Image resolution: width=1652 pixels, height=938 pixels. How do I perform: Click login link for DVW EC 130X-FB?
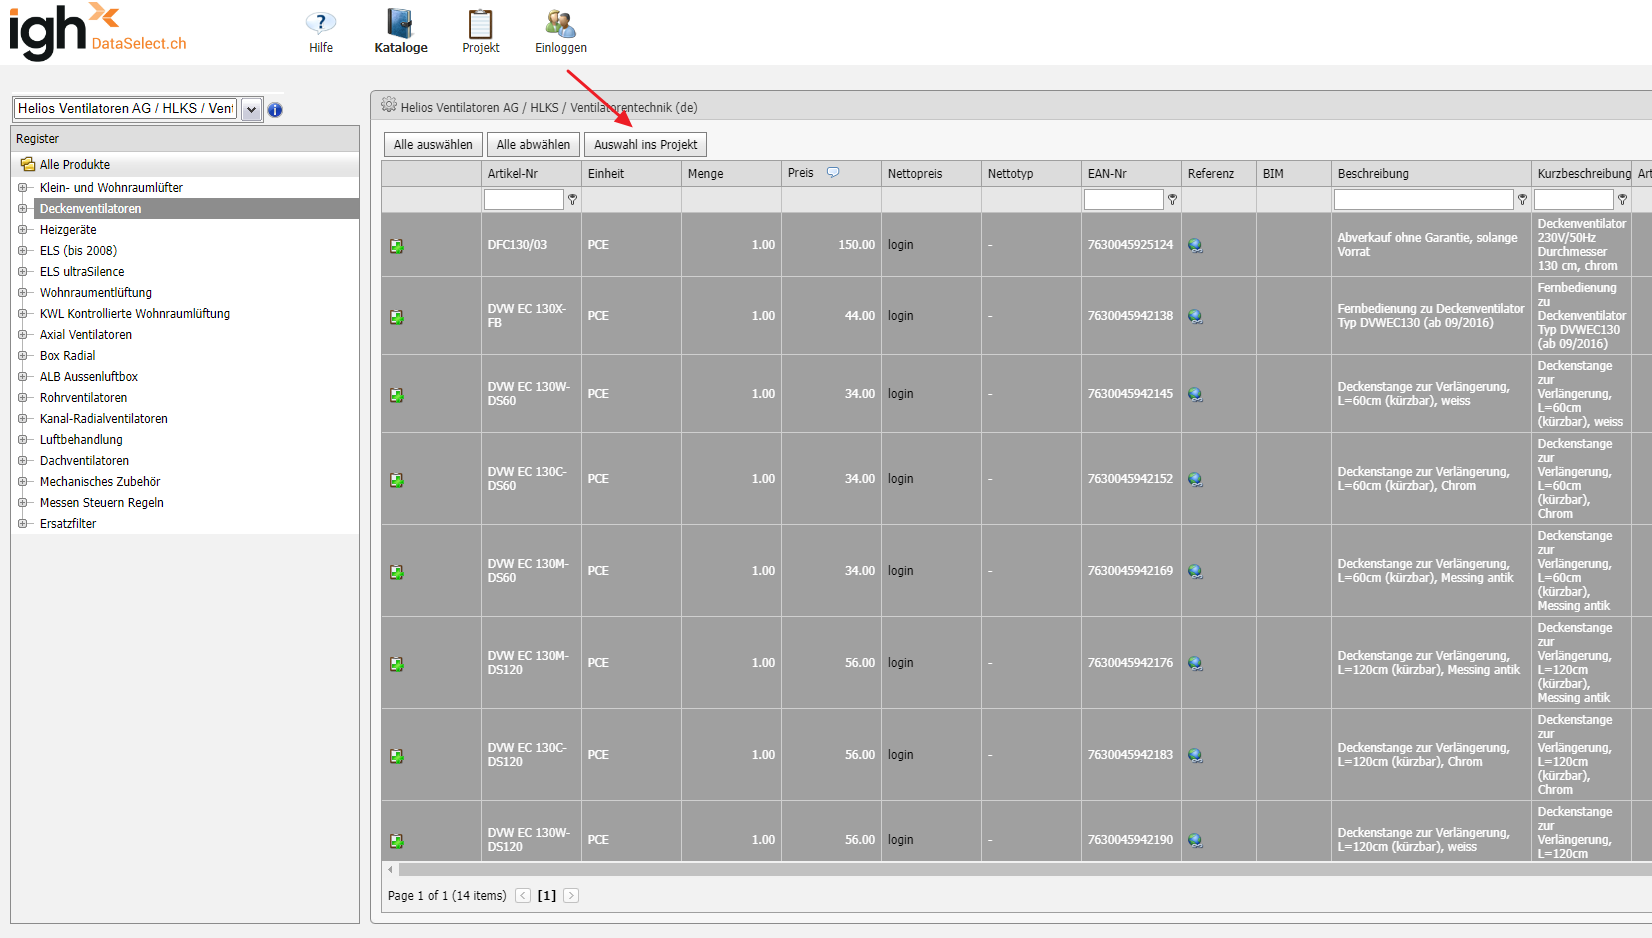(901, 316)
